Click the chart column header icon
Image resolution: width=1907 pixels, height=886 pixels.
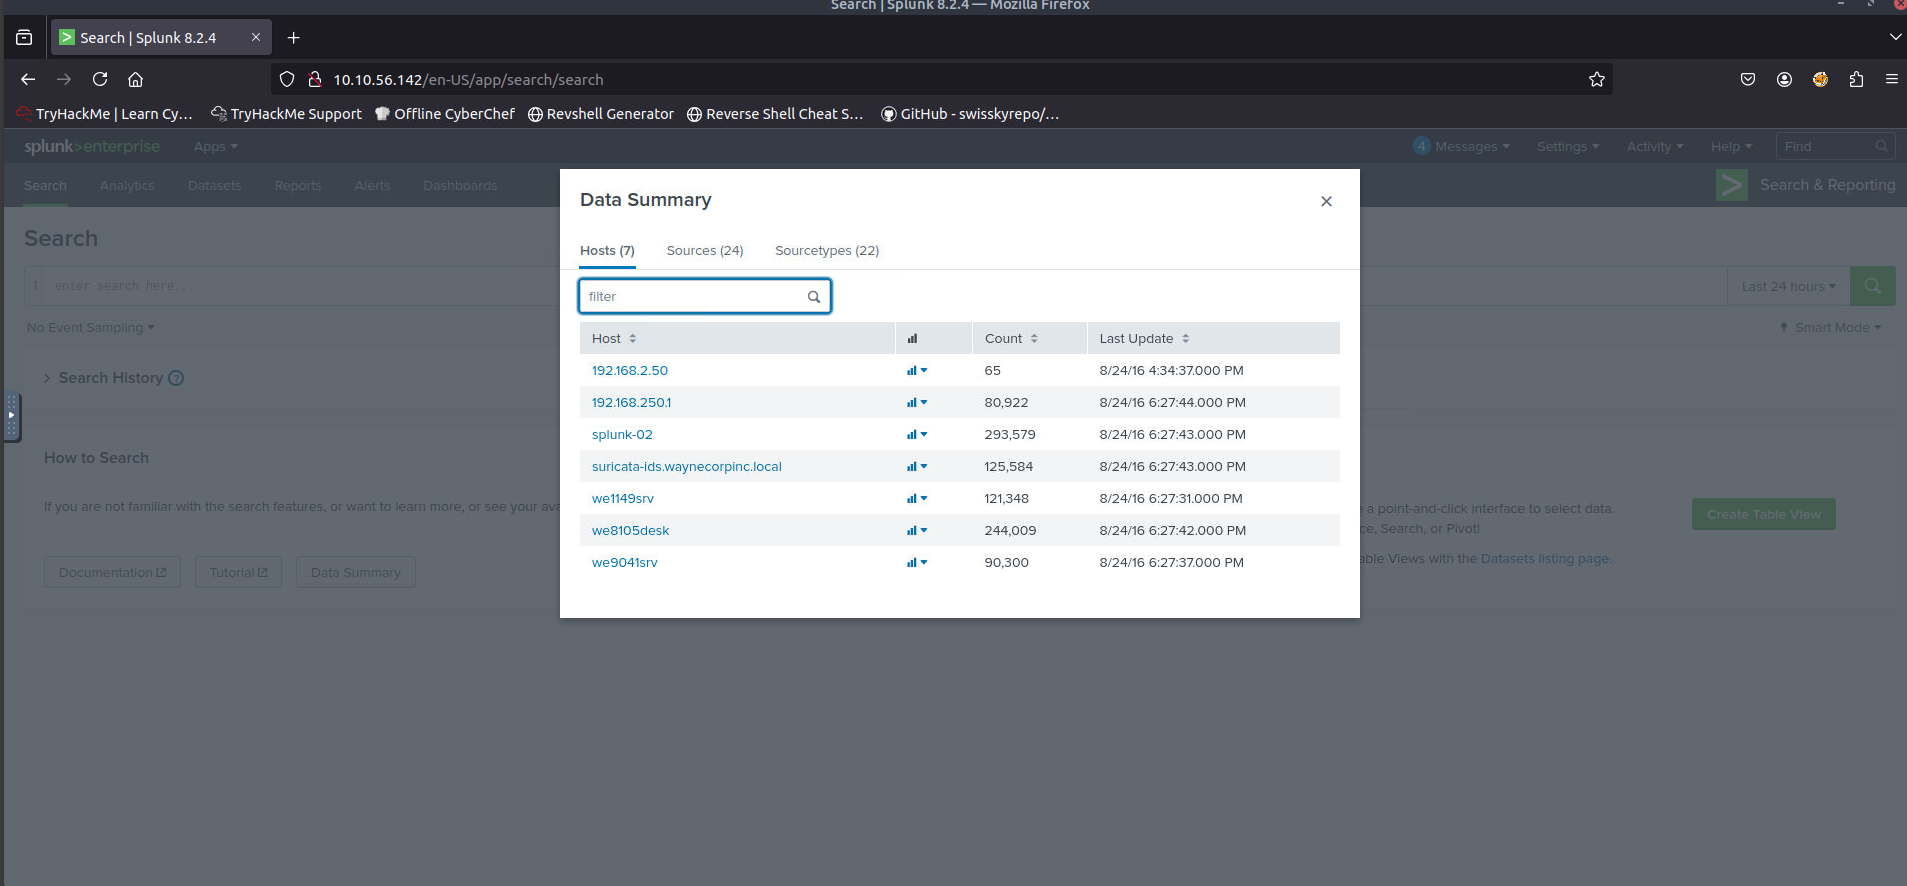pyautogui.click(x=912, y=339)
